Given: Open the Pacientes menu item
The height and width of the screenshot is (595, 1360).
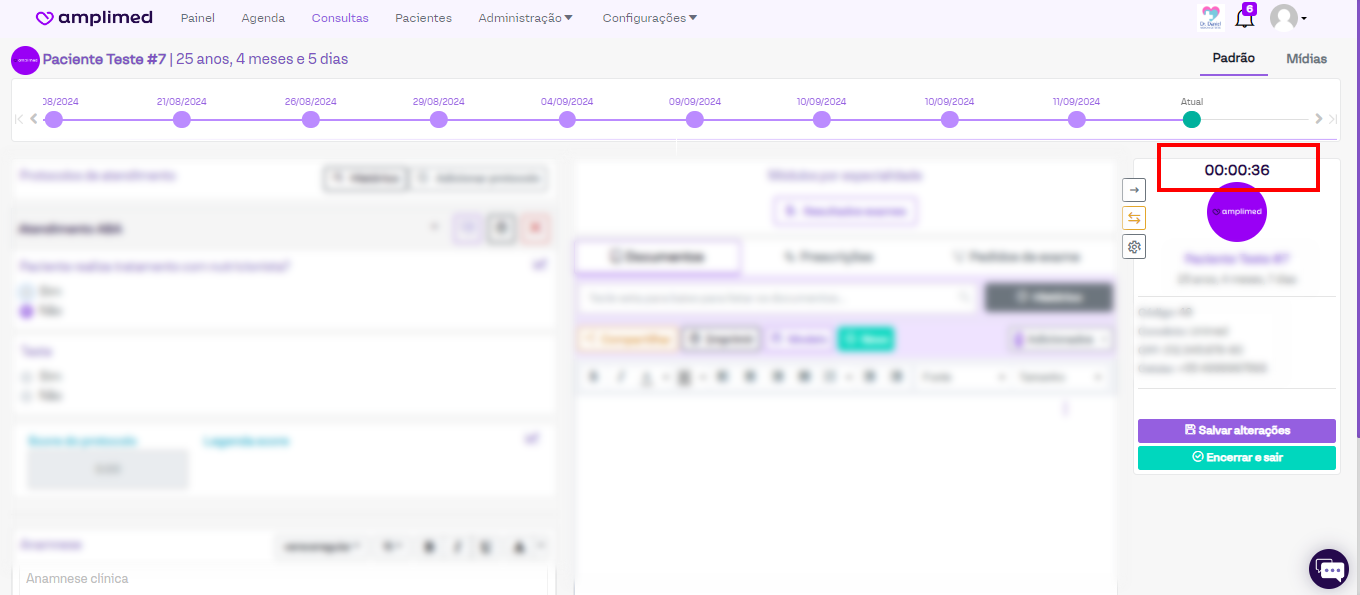Looking at the screenshot, I should (x=423, y=18).
